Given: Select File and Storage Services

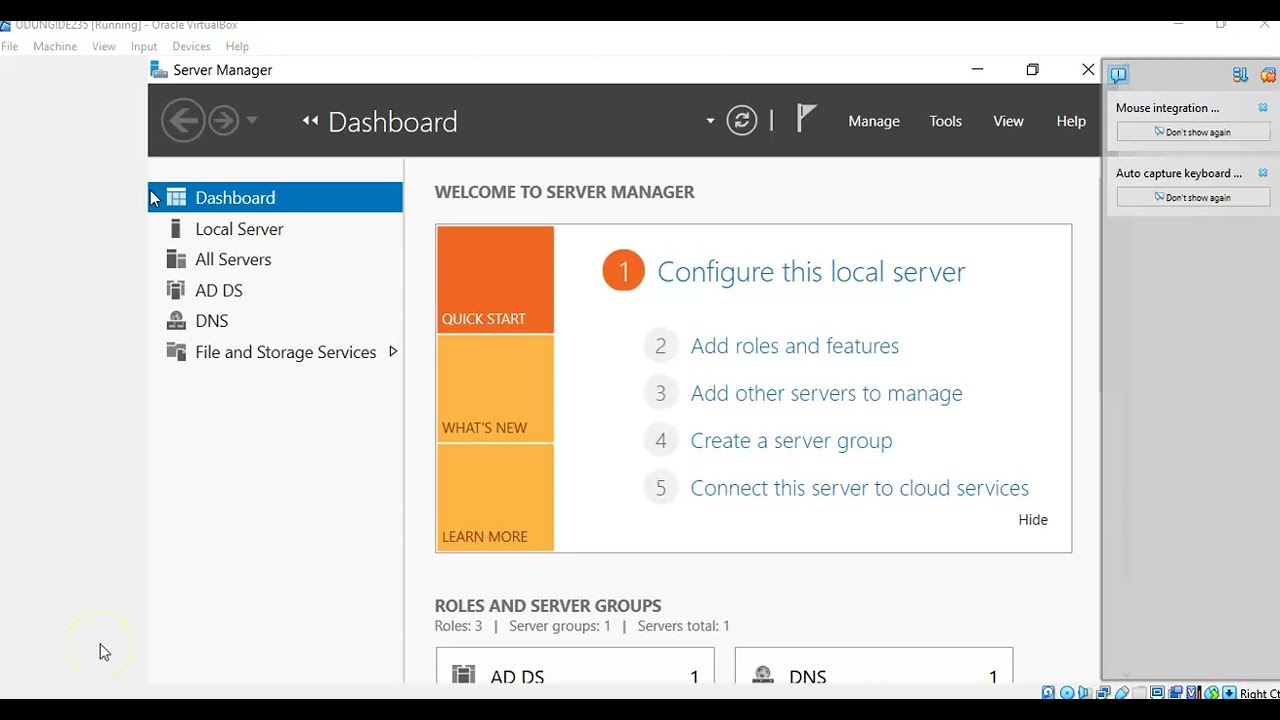Looking at the screenshot, I should (x=276, y=352).
